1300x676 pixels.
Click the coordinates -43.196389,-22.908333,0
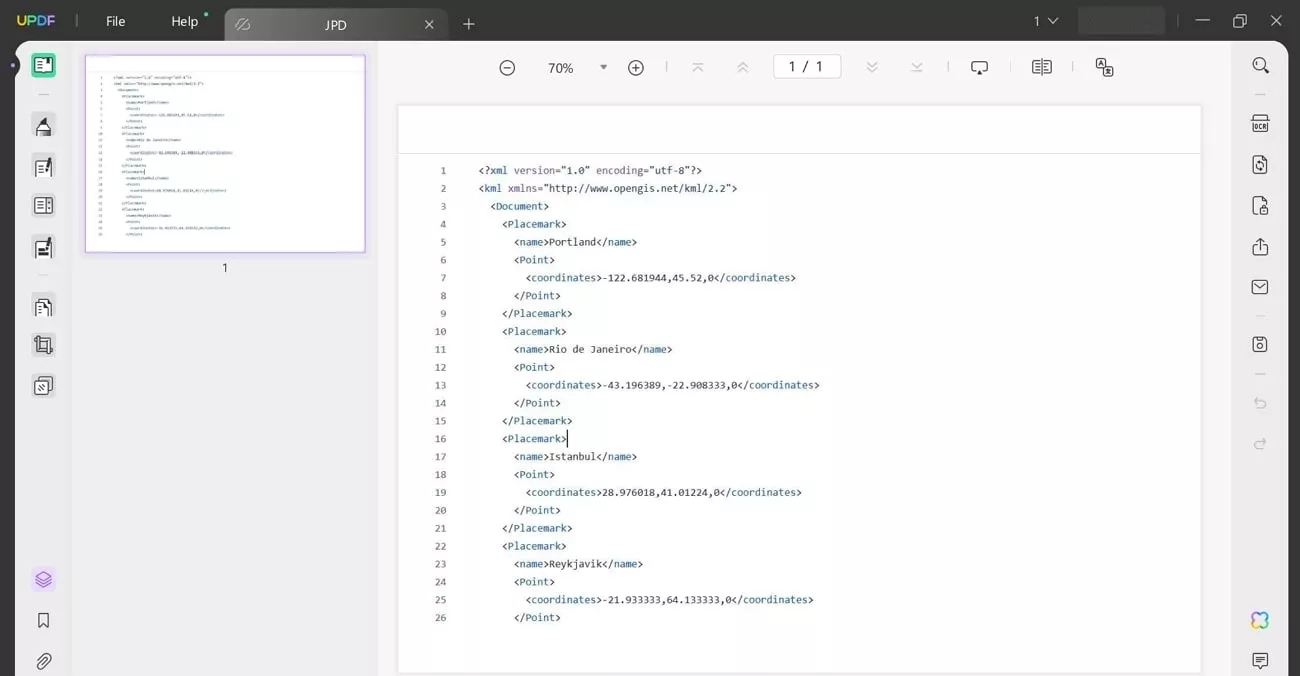[x=668, y=385]
